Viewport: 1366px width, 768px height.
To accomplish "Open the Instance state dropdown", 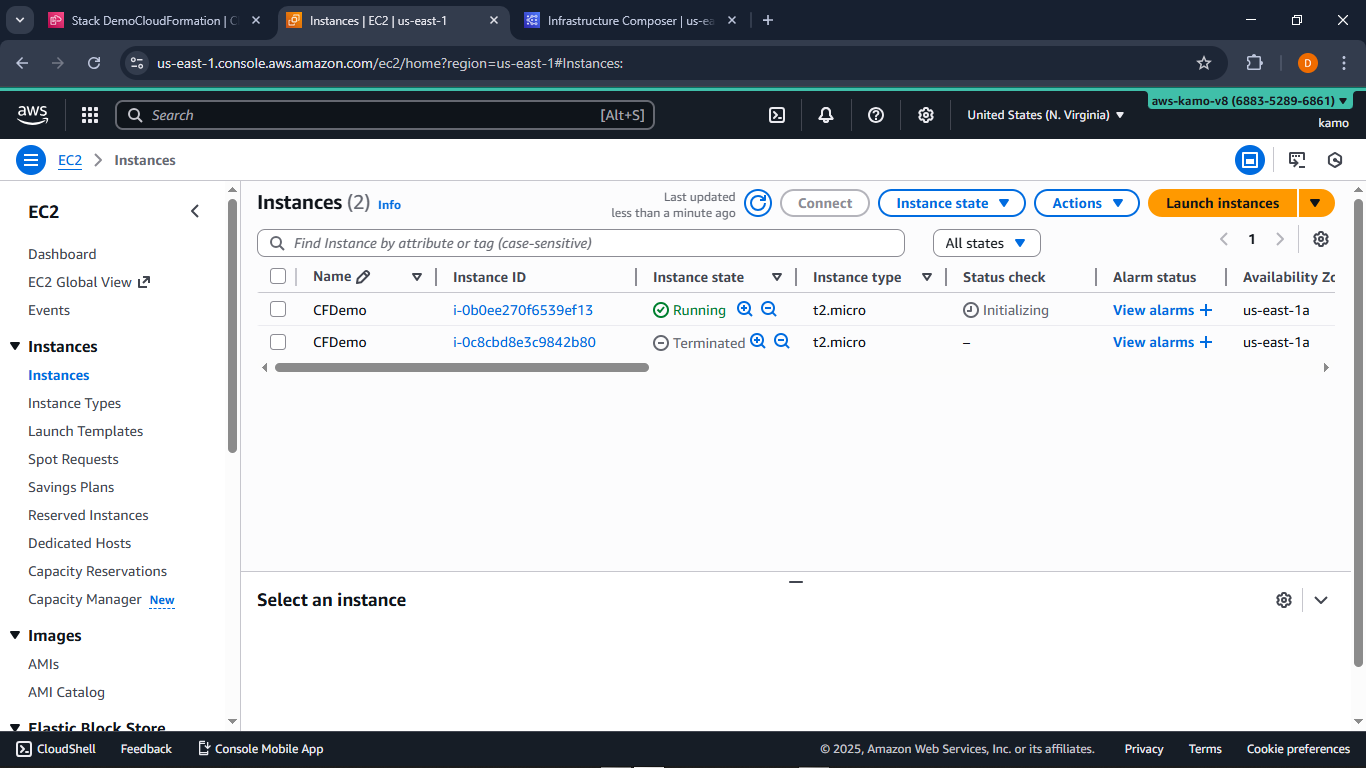I will click(951, 202).
